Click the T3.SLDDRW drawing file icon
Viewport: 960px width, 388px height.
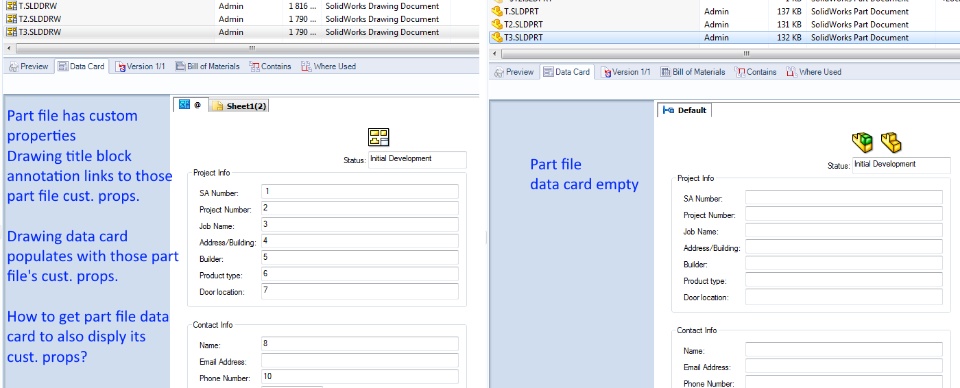point(11,32)
